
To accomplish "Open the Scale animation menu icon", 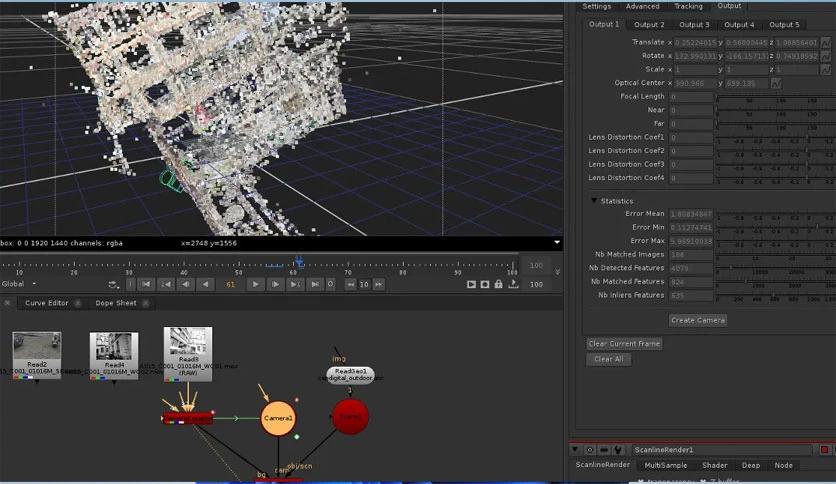I will [826, 69].
